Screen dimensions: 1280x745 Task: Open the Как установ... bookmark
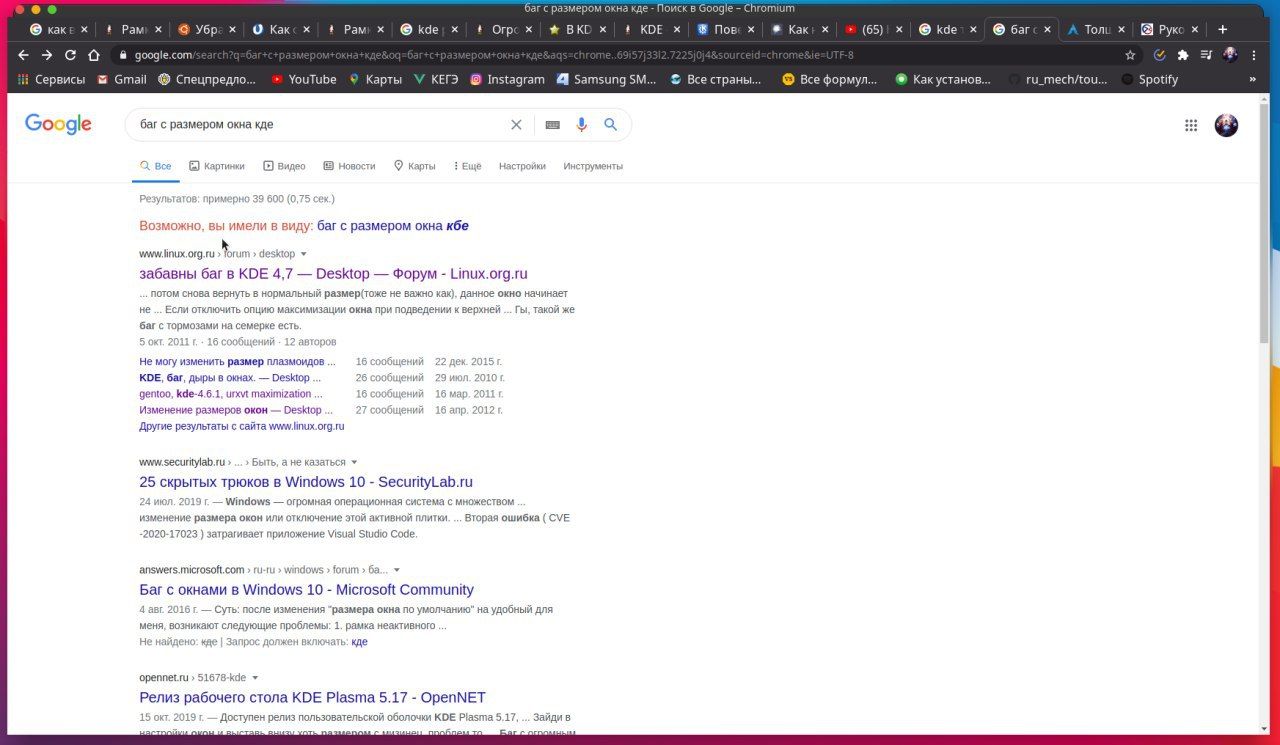tap(942, 79)
